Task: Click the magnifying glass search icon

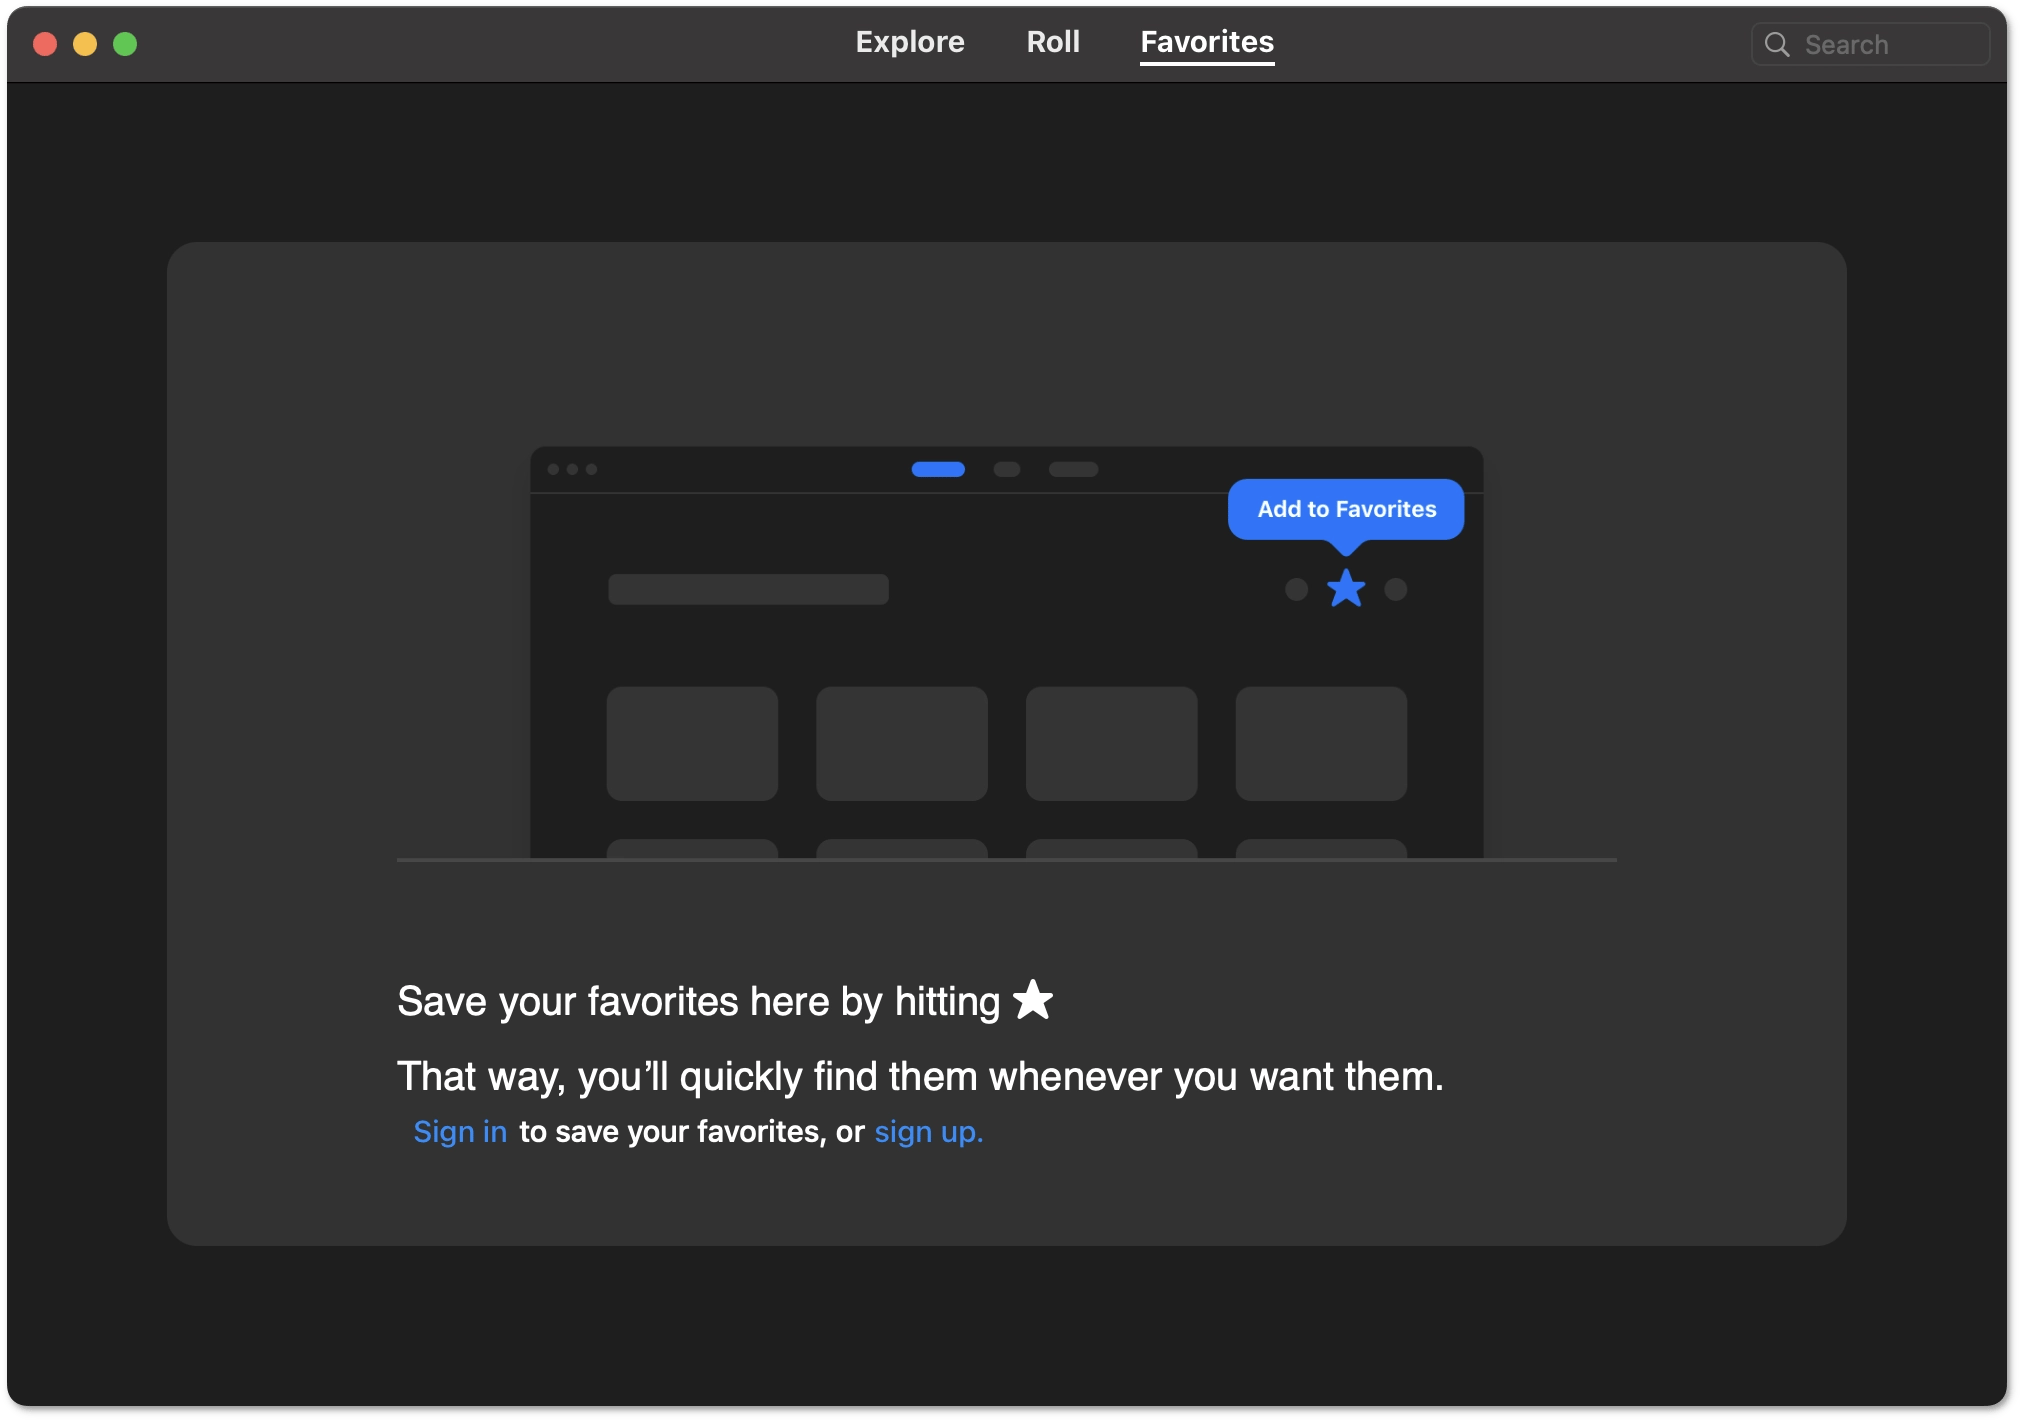Action: tap(1776, 45)
